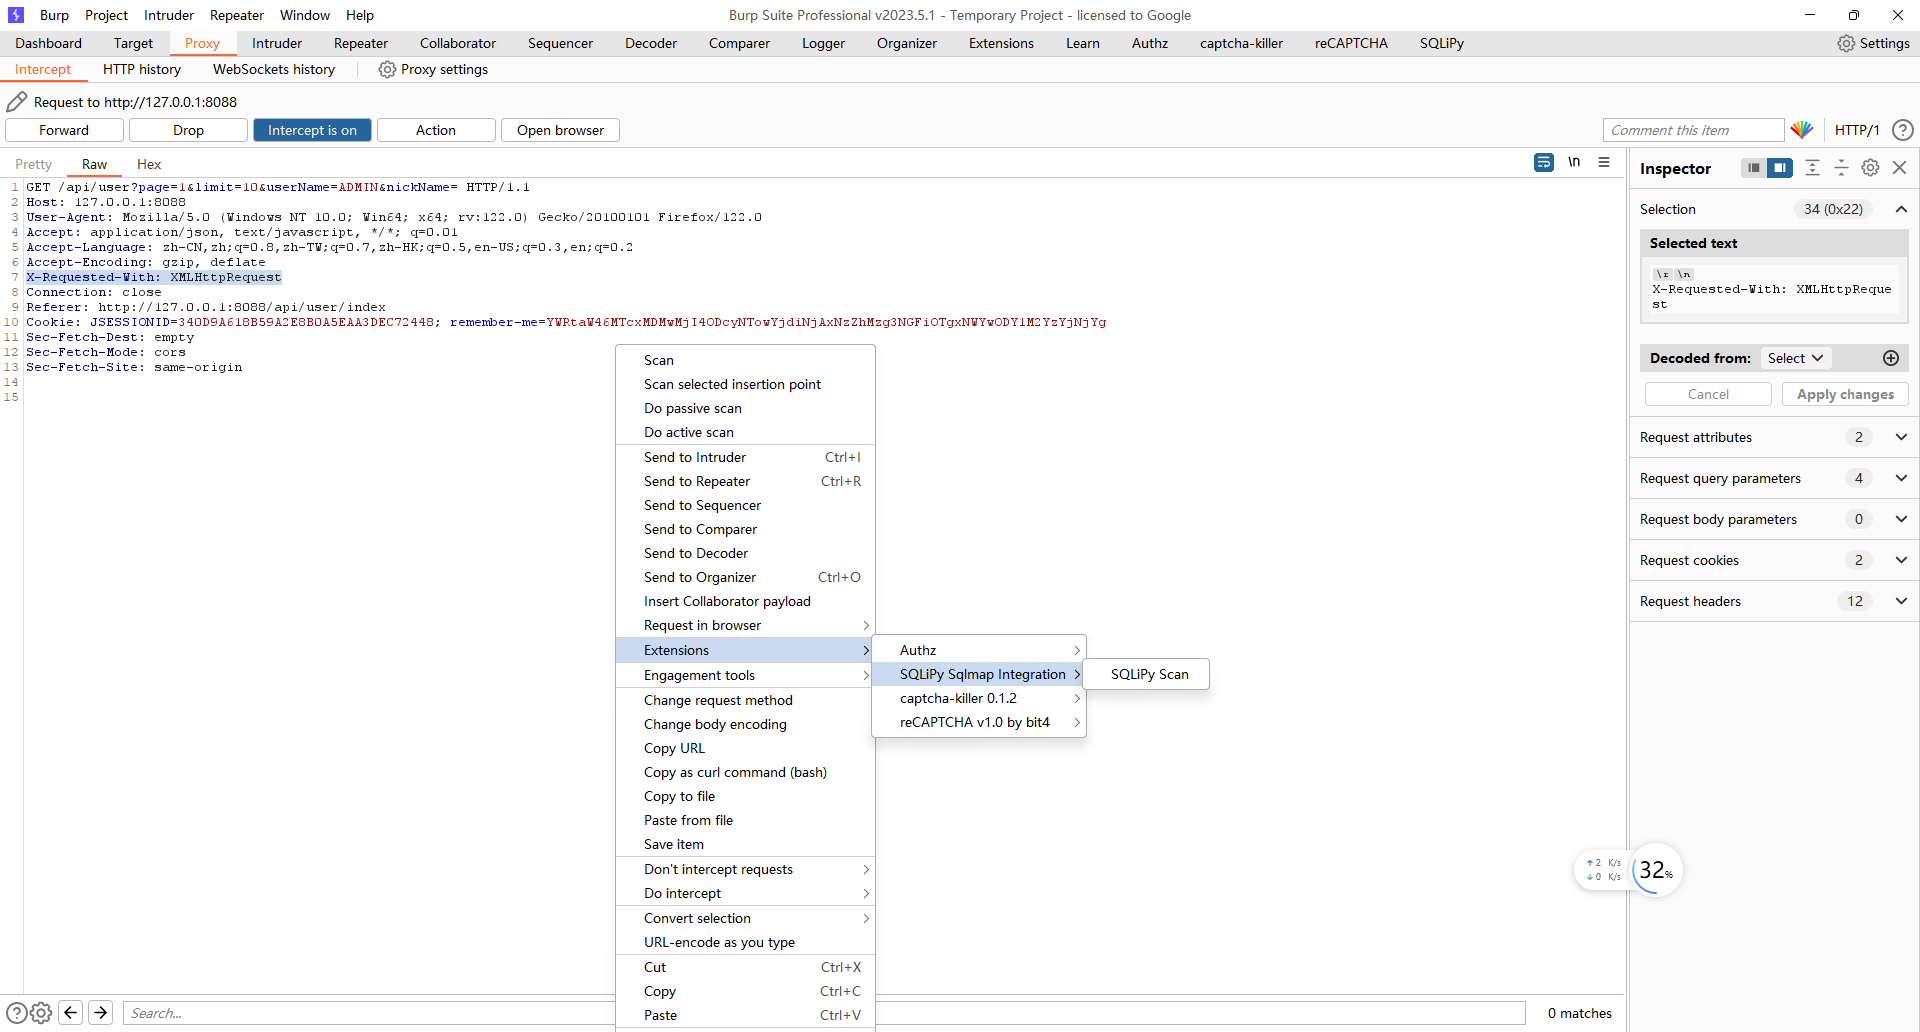Open the Decoded from Select dropdown
This screenshot has height=1032, width=1920.
click(1795, 358)
